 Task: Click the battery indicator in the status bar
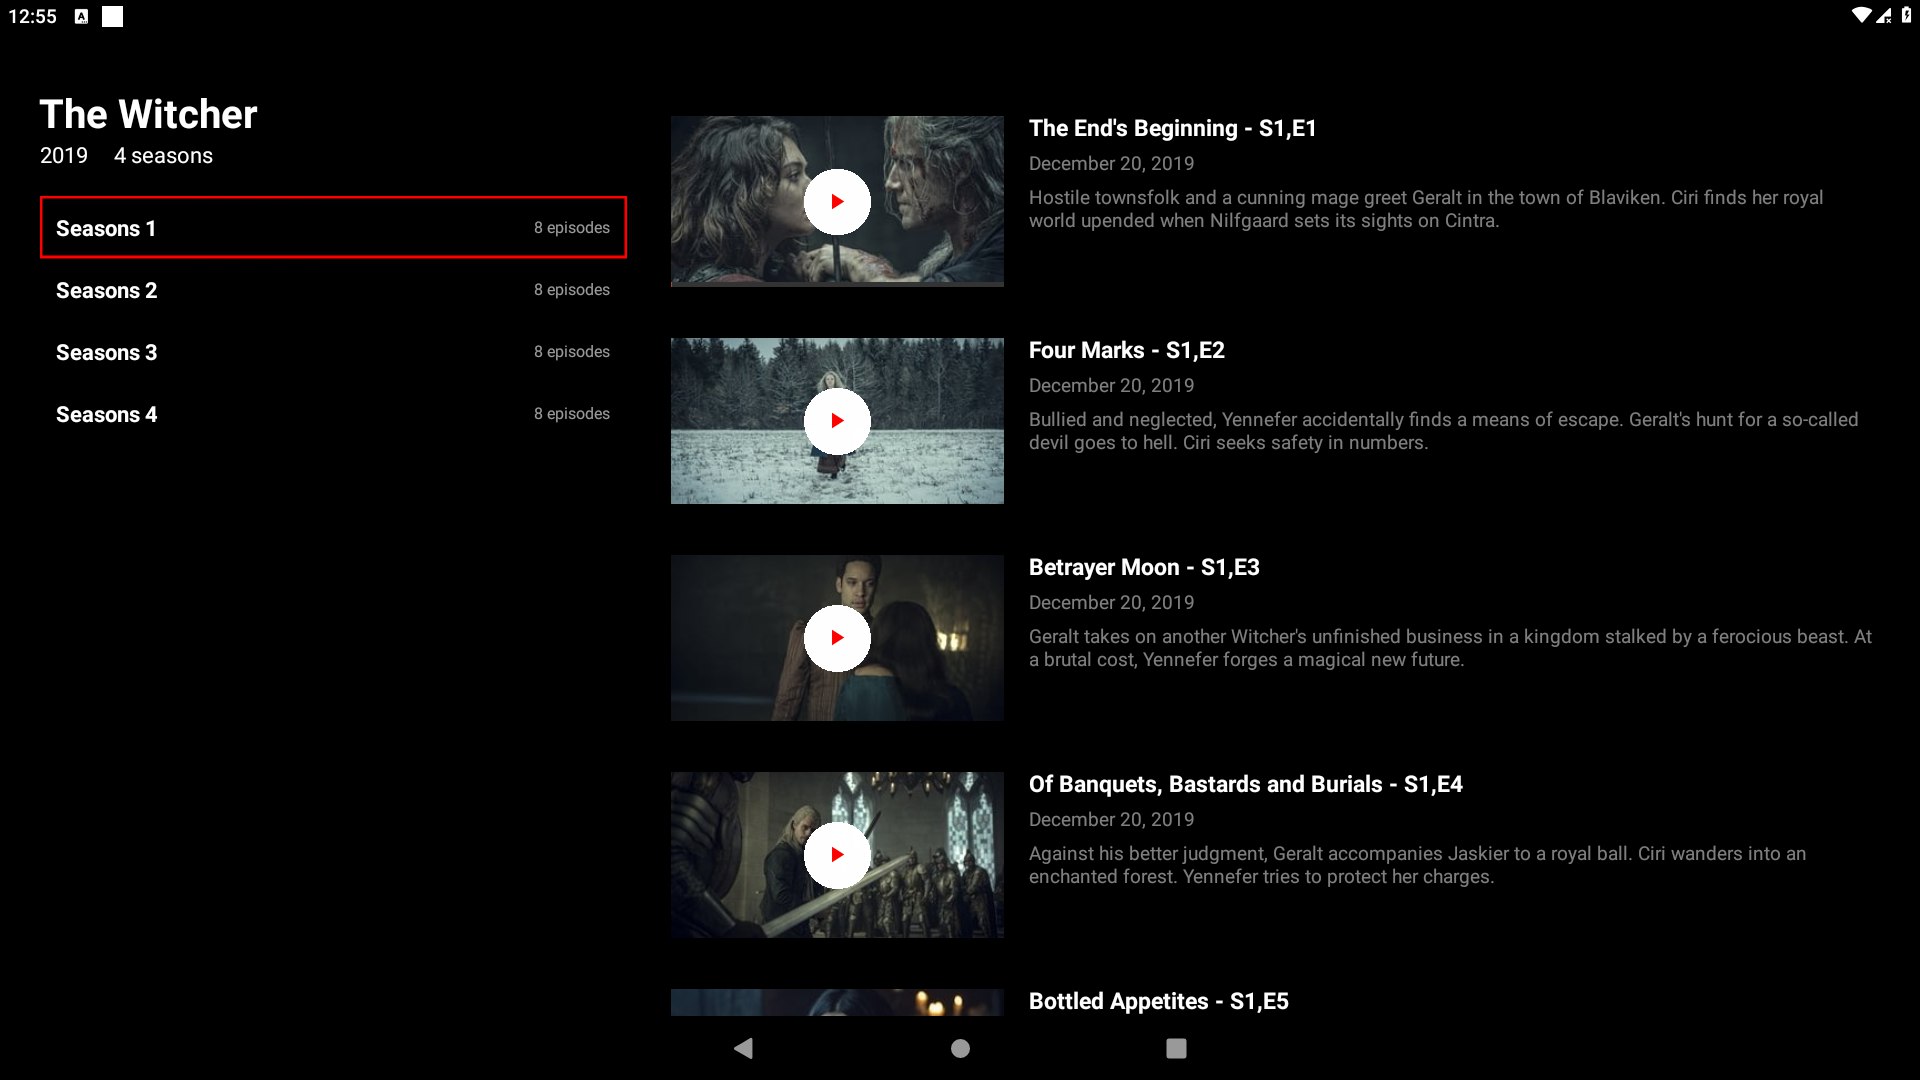pyautogui.click(x=1907, y=15)
